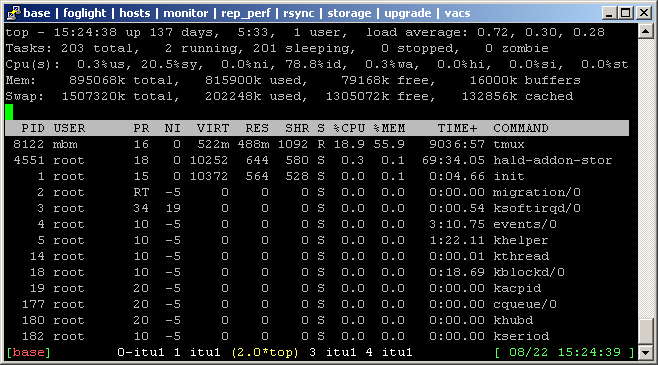Click the [base] session label

pyautogui.click(x=29, y=352)
